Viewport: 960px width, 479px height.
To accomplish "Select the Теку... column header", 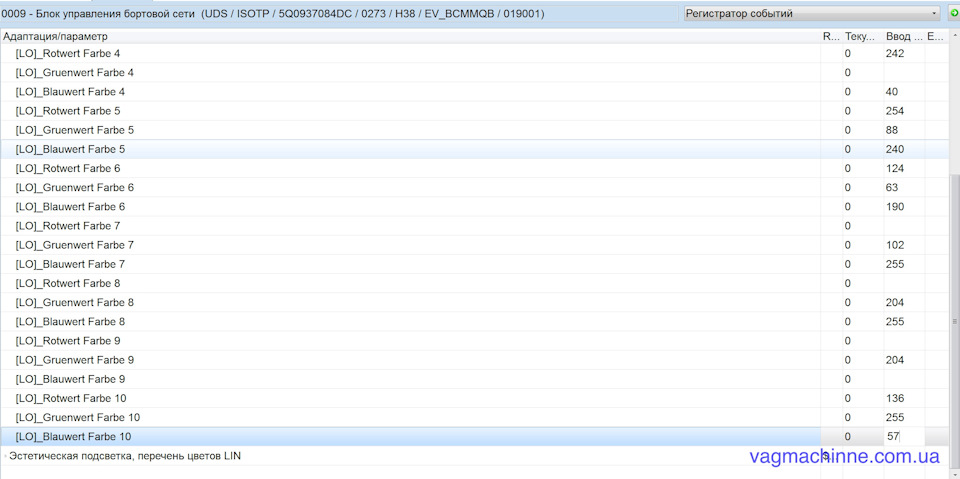I will 863,37.
